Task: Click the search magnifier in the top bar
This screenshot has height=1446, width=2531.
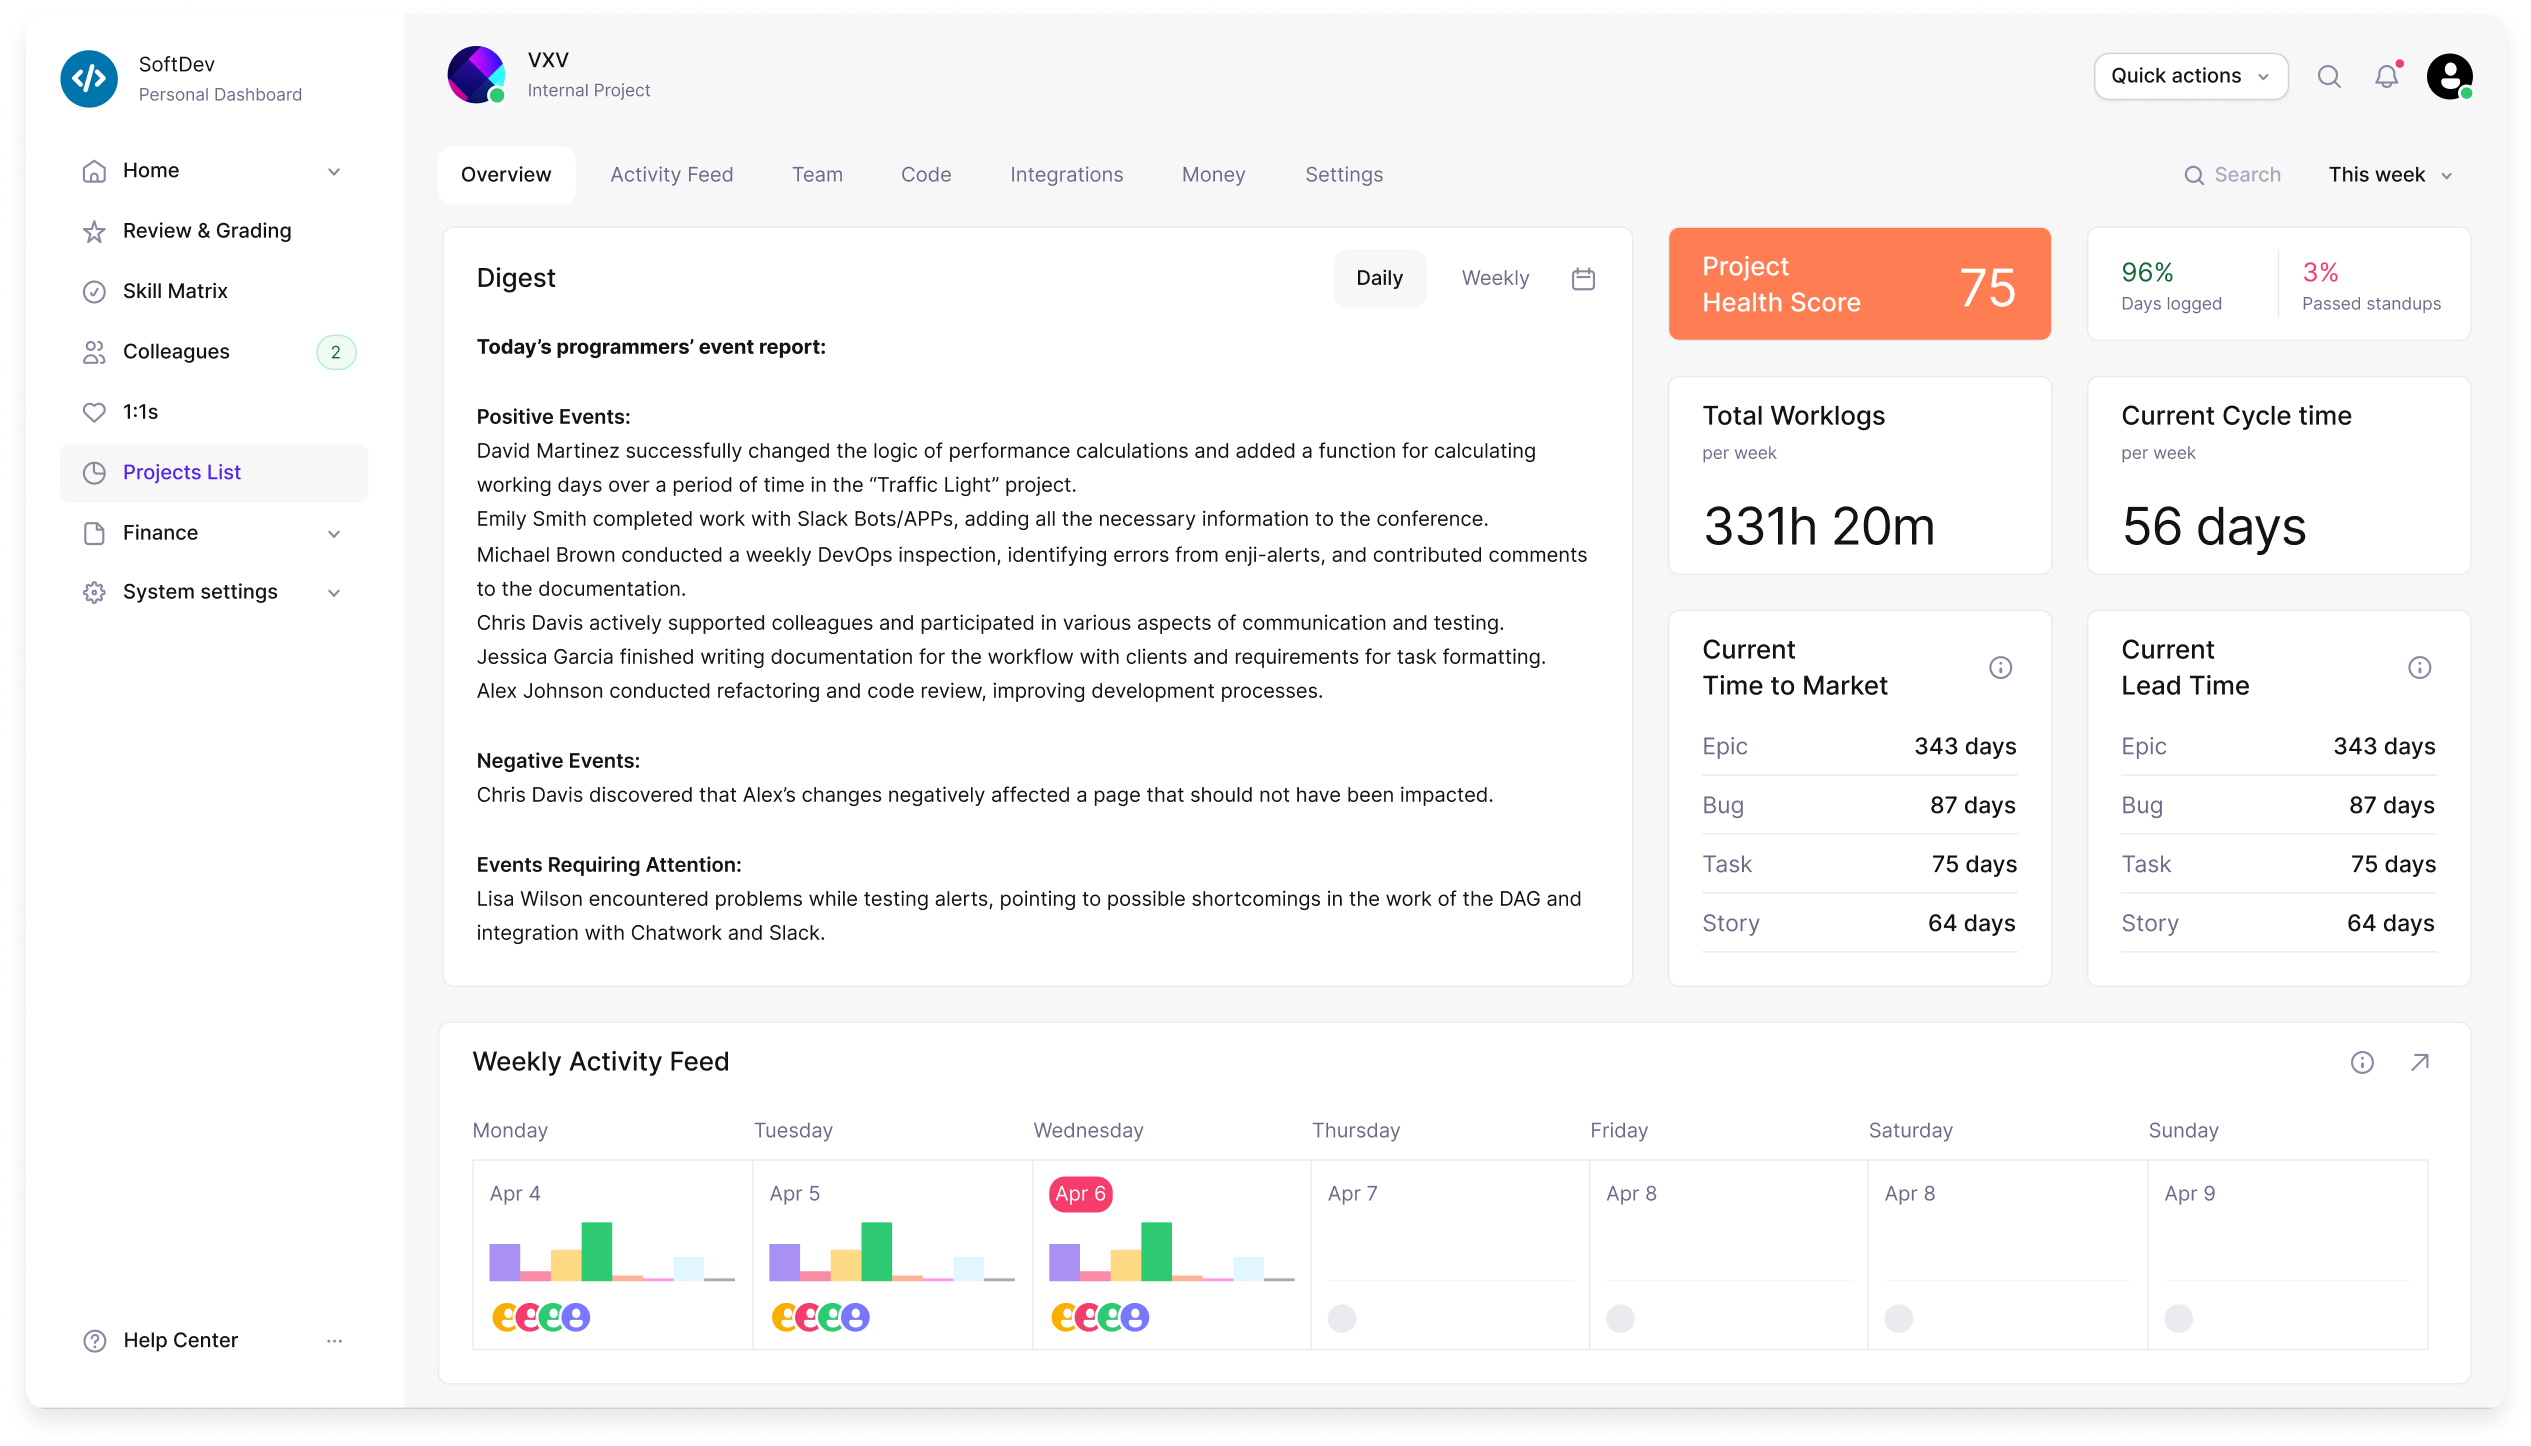Action: (x=2330, y=76)
